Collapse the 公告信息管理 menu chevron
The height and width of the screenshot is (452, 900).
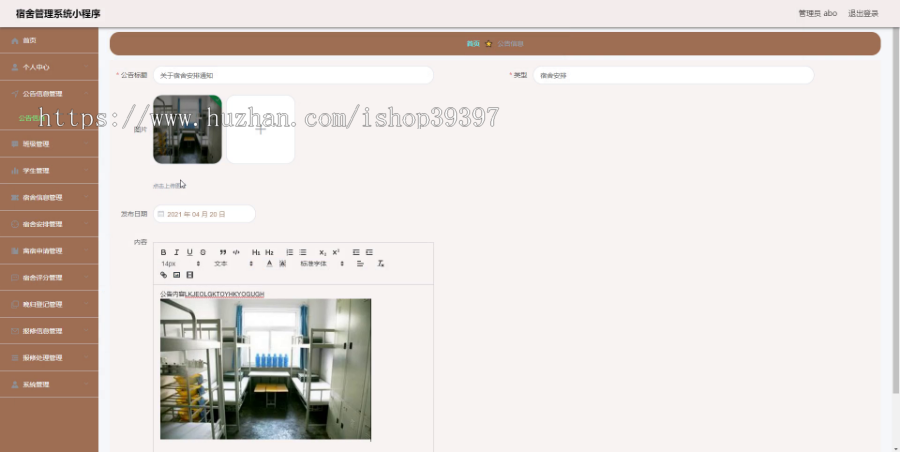[86, 94]
